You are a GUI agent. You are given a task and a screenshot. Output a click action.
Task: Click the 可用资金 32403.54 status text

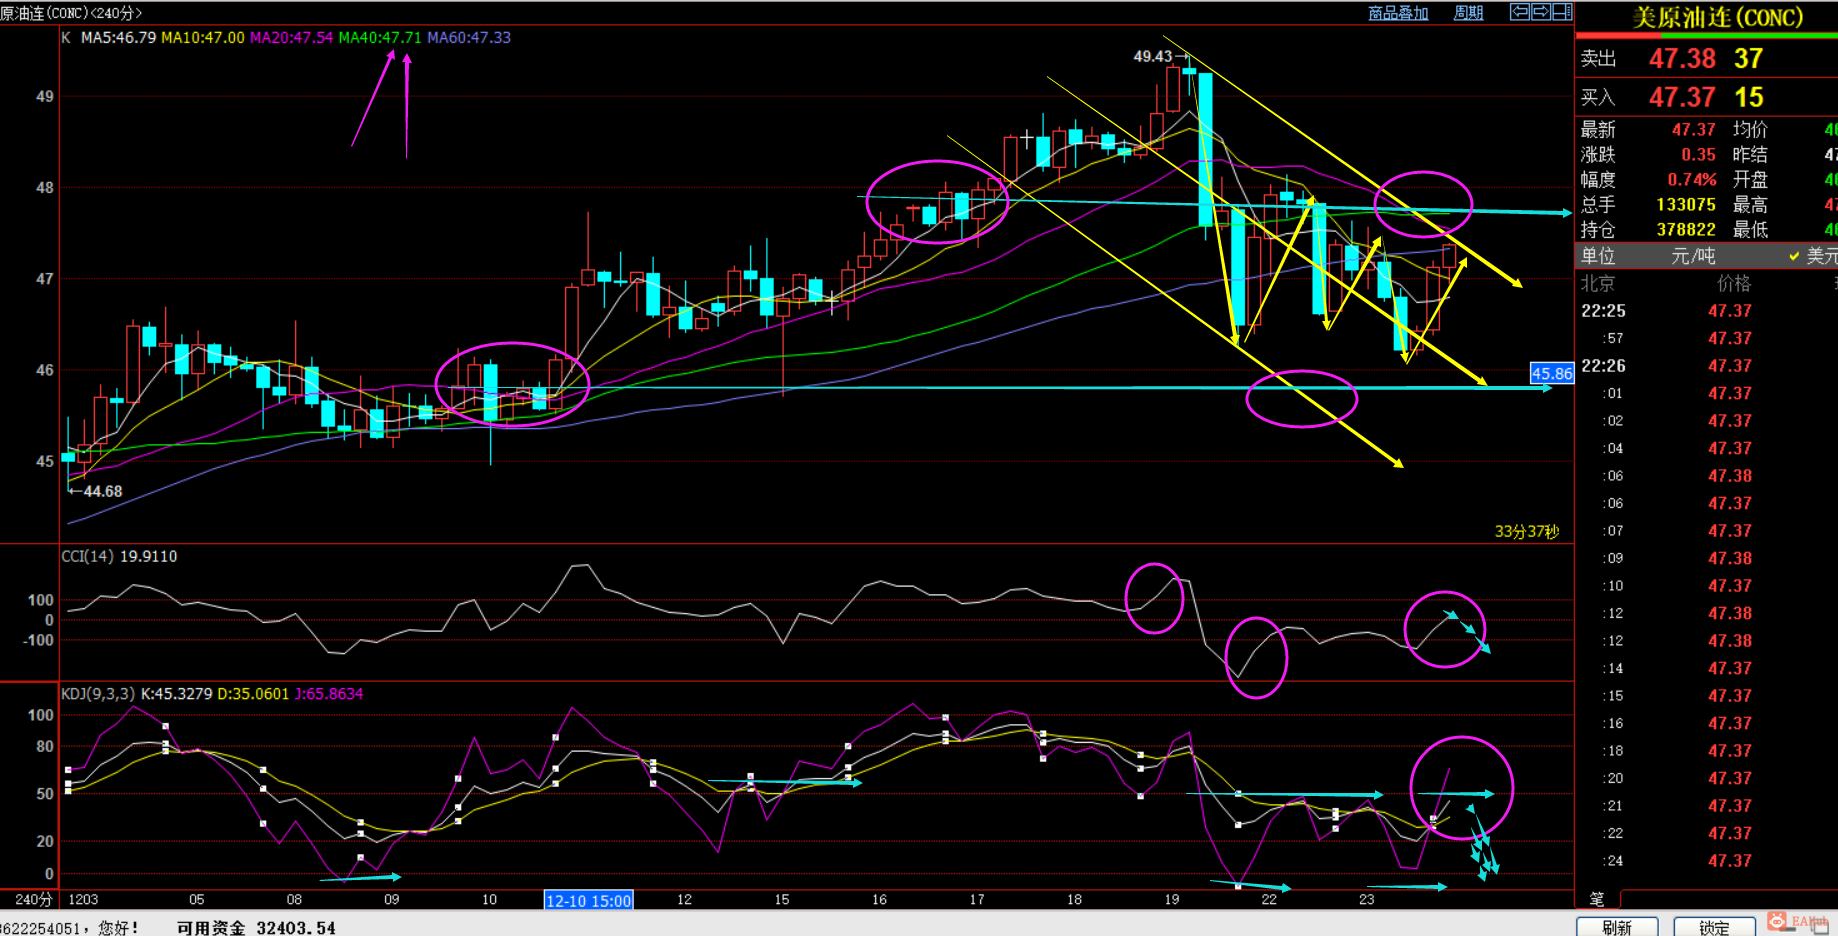coord(256,928)
